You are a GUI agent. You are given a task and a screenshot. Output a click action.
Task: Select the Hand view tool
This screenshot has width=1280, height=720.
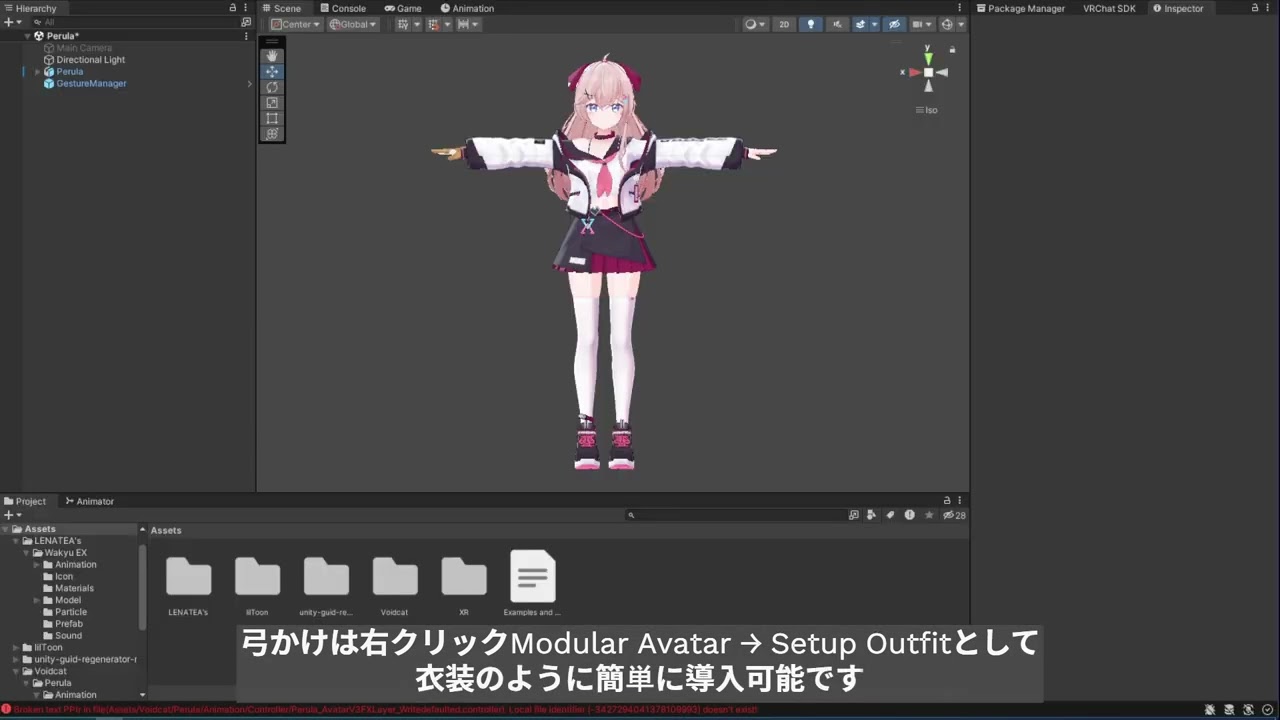(272, 56)
